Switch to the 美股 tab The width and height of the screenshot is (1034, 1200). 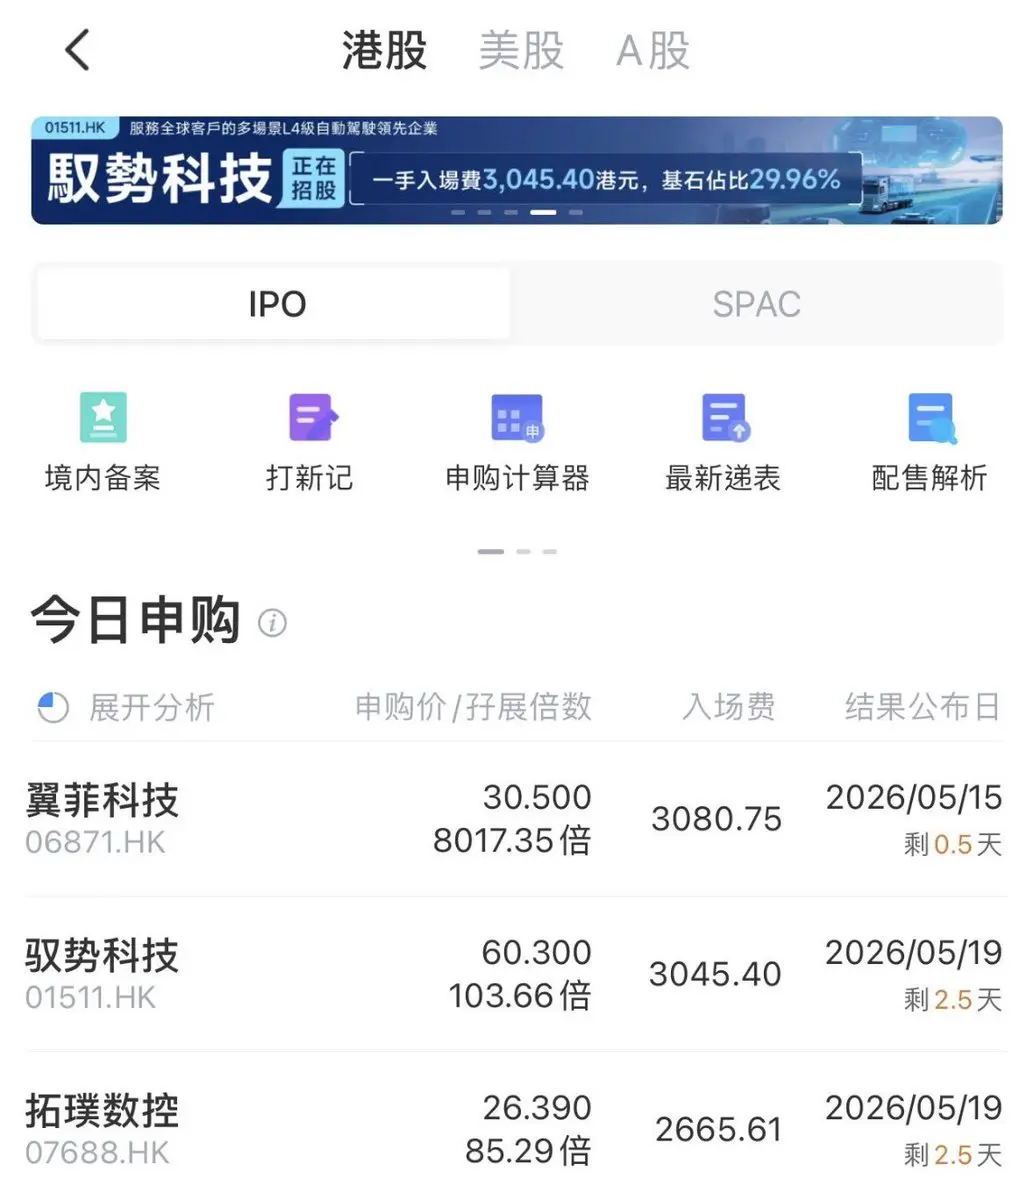[x=521, y=50]
